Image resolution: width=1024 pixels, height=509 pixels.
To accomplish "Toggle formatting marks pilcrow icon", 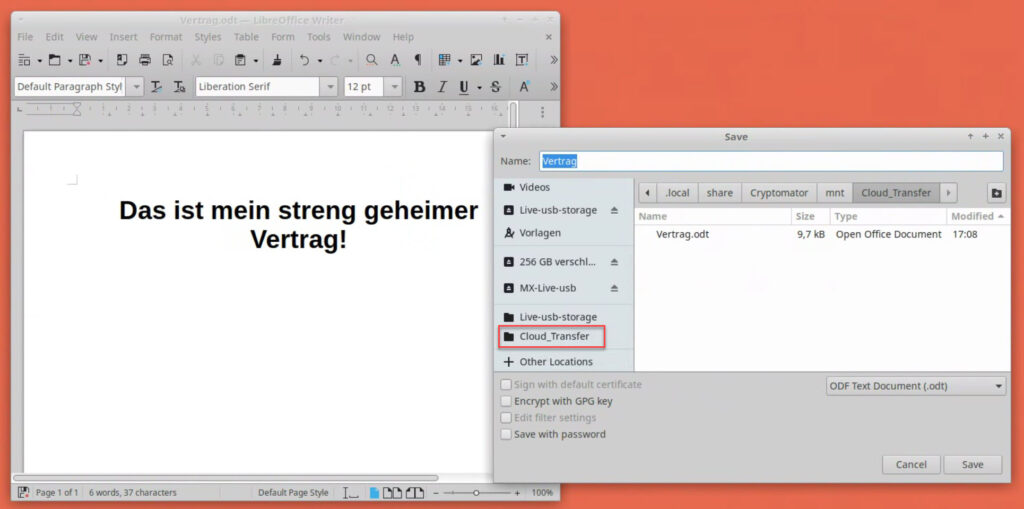I will pos(417,60).
